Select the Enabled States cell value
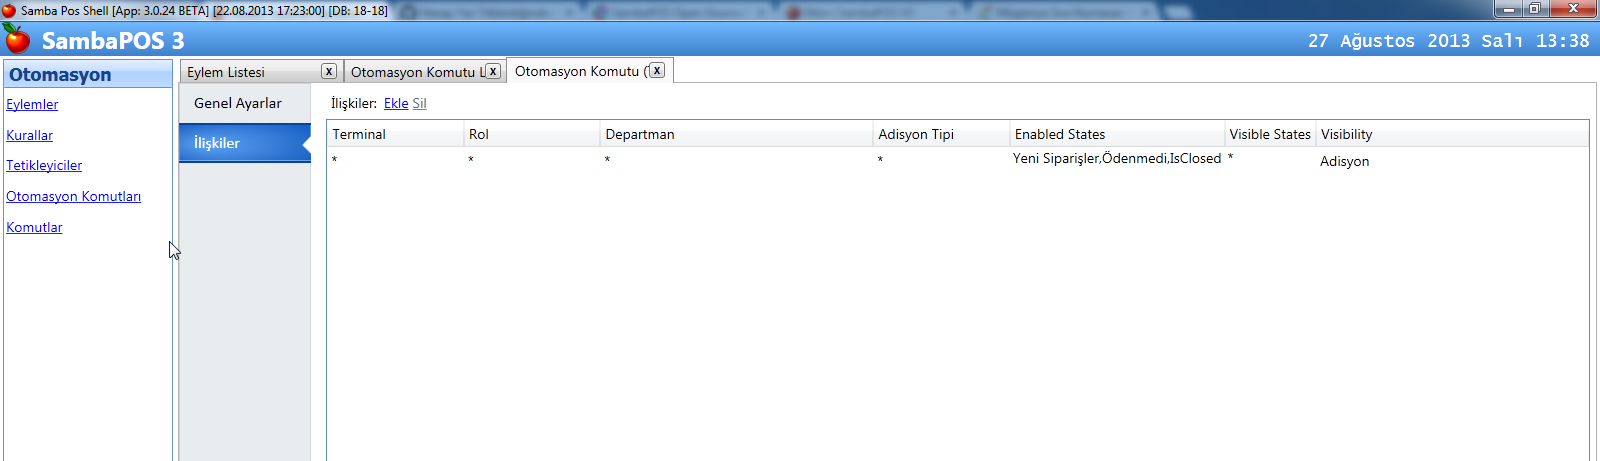The image size is (1600, 461). pyautogui.click(x=1116, y=158)
